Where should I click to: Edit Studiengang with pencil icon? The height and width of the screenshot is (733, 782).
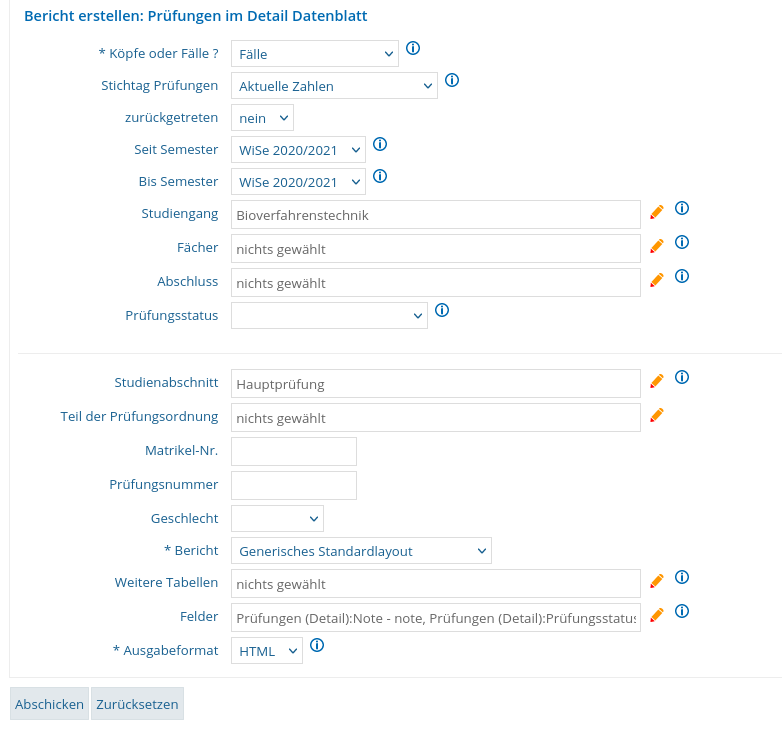coord(657,212)
